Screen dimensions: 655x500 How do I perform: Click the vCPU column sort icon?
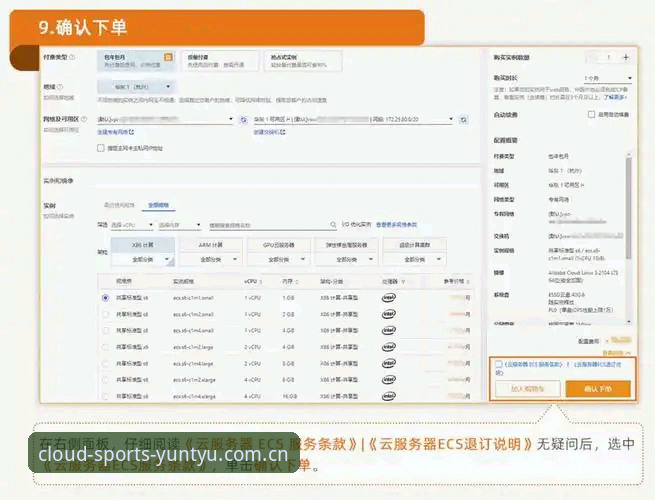tap(261, 282)
